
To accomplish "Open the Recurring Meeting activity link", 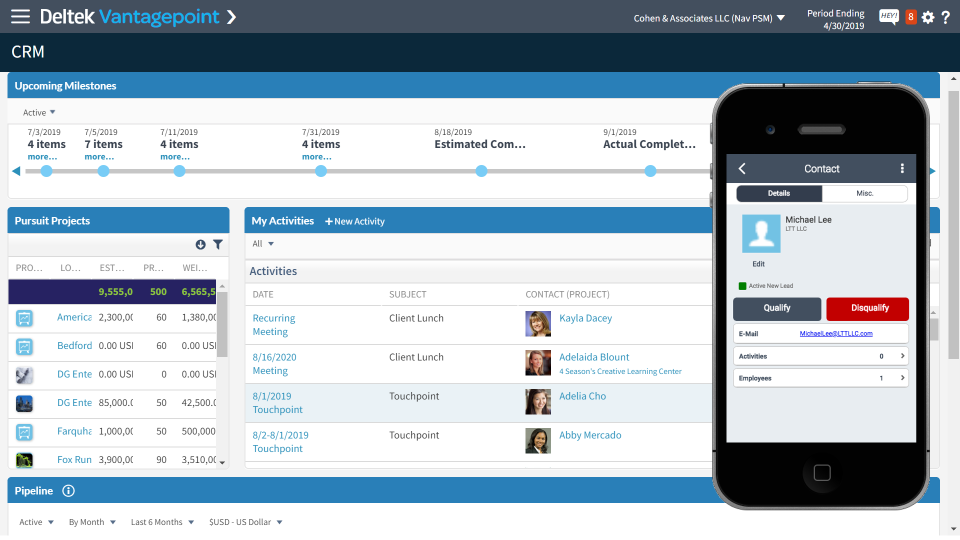I will pos(274,325).
